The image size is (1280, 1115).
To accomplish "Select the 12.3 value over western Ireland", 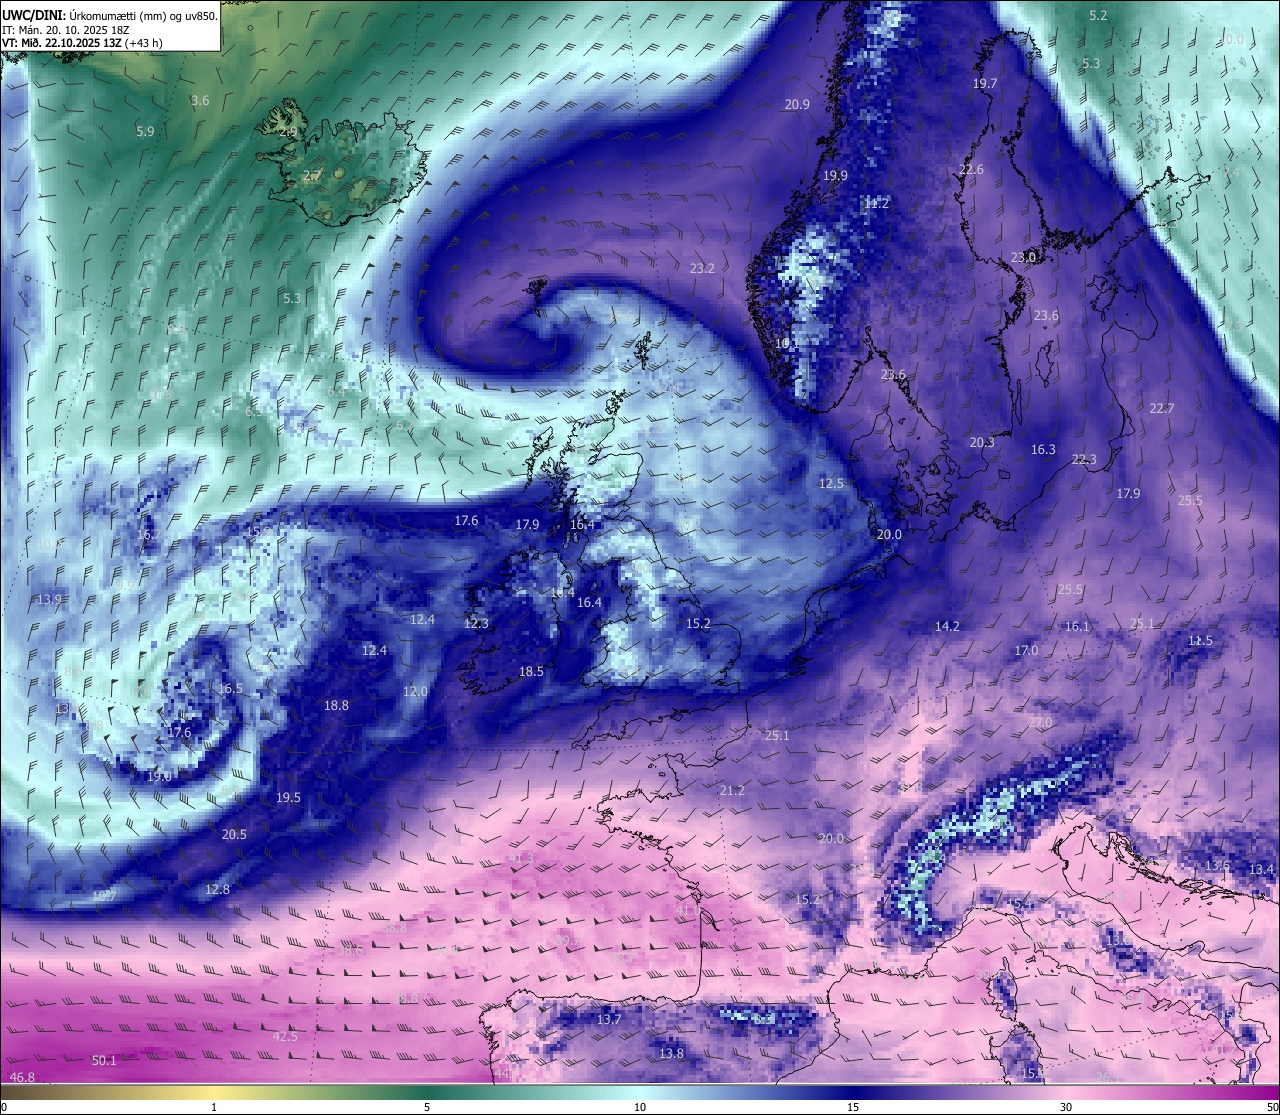I will tap(476, 623).
